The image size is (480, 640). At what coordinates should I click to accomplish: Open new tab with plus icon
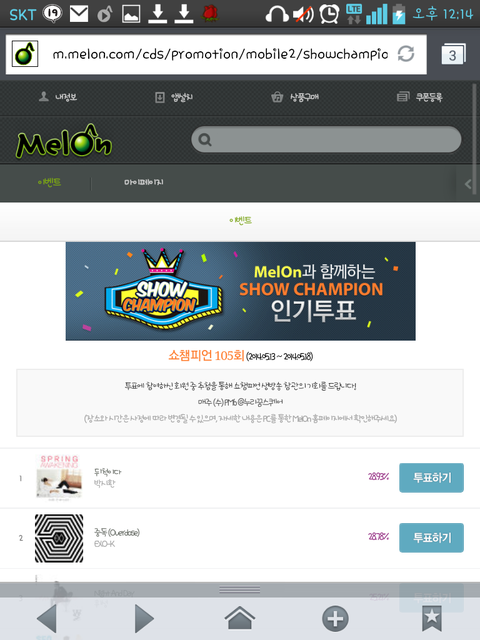(x=335, y=619)
